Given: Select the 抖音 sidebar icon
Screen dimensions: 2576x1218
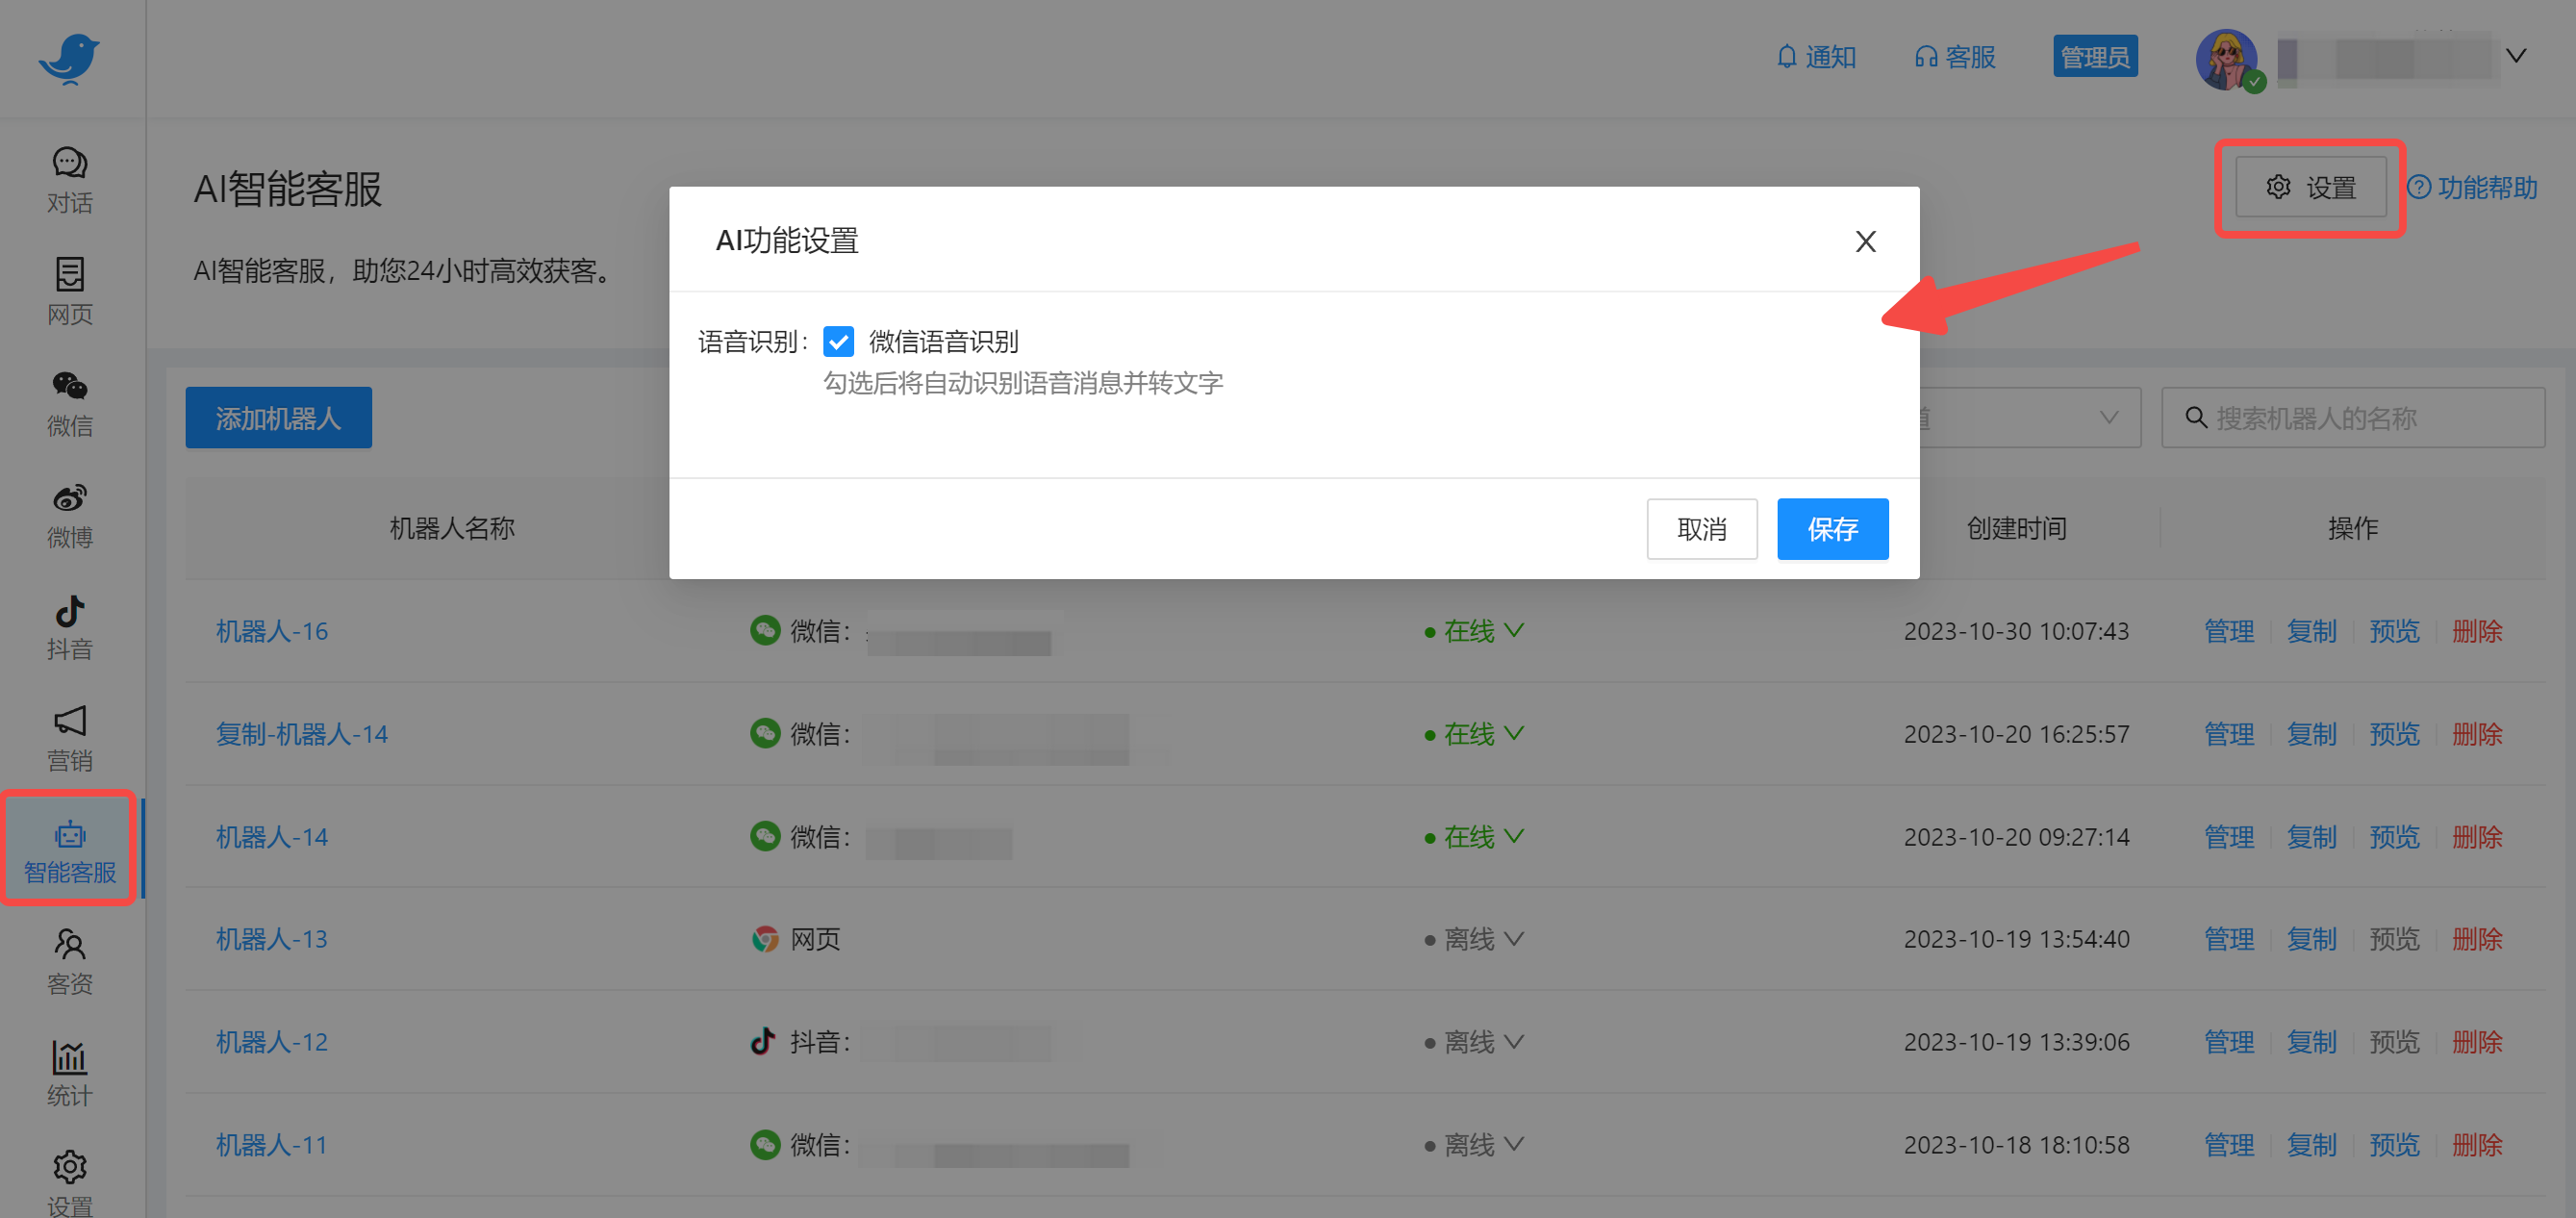Looking at the screenshot, I should (68, 627).
